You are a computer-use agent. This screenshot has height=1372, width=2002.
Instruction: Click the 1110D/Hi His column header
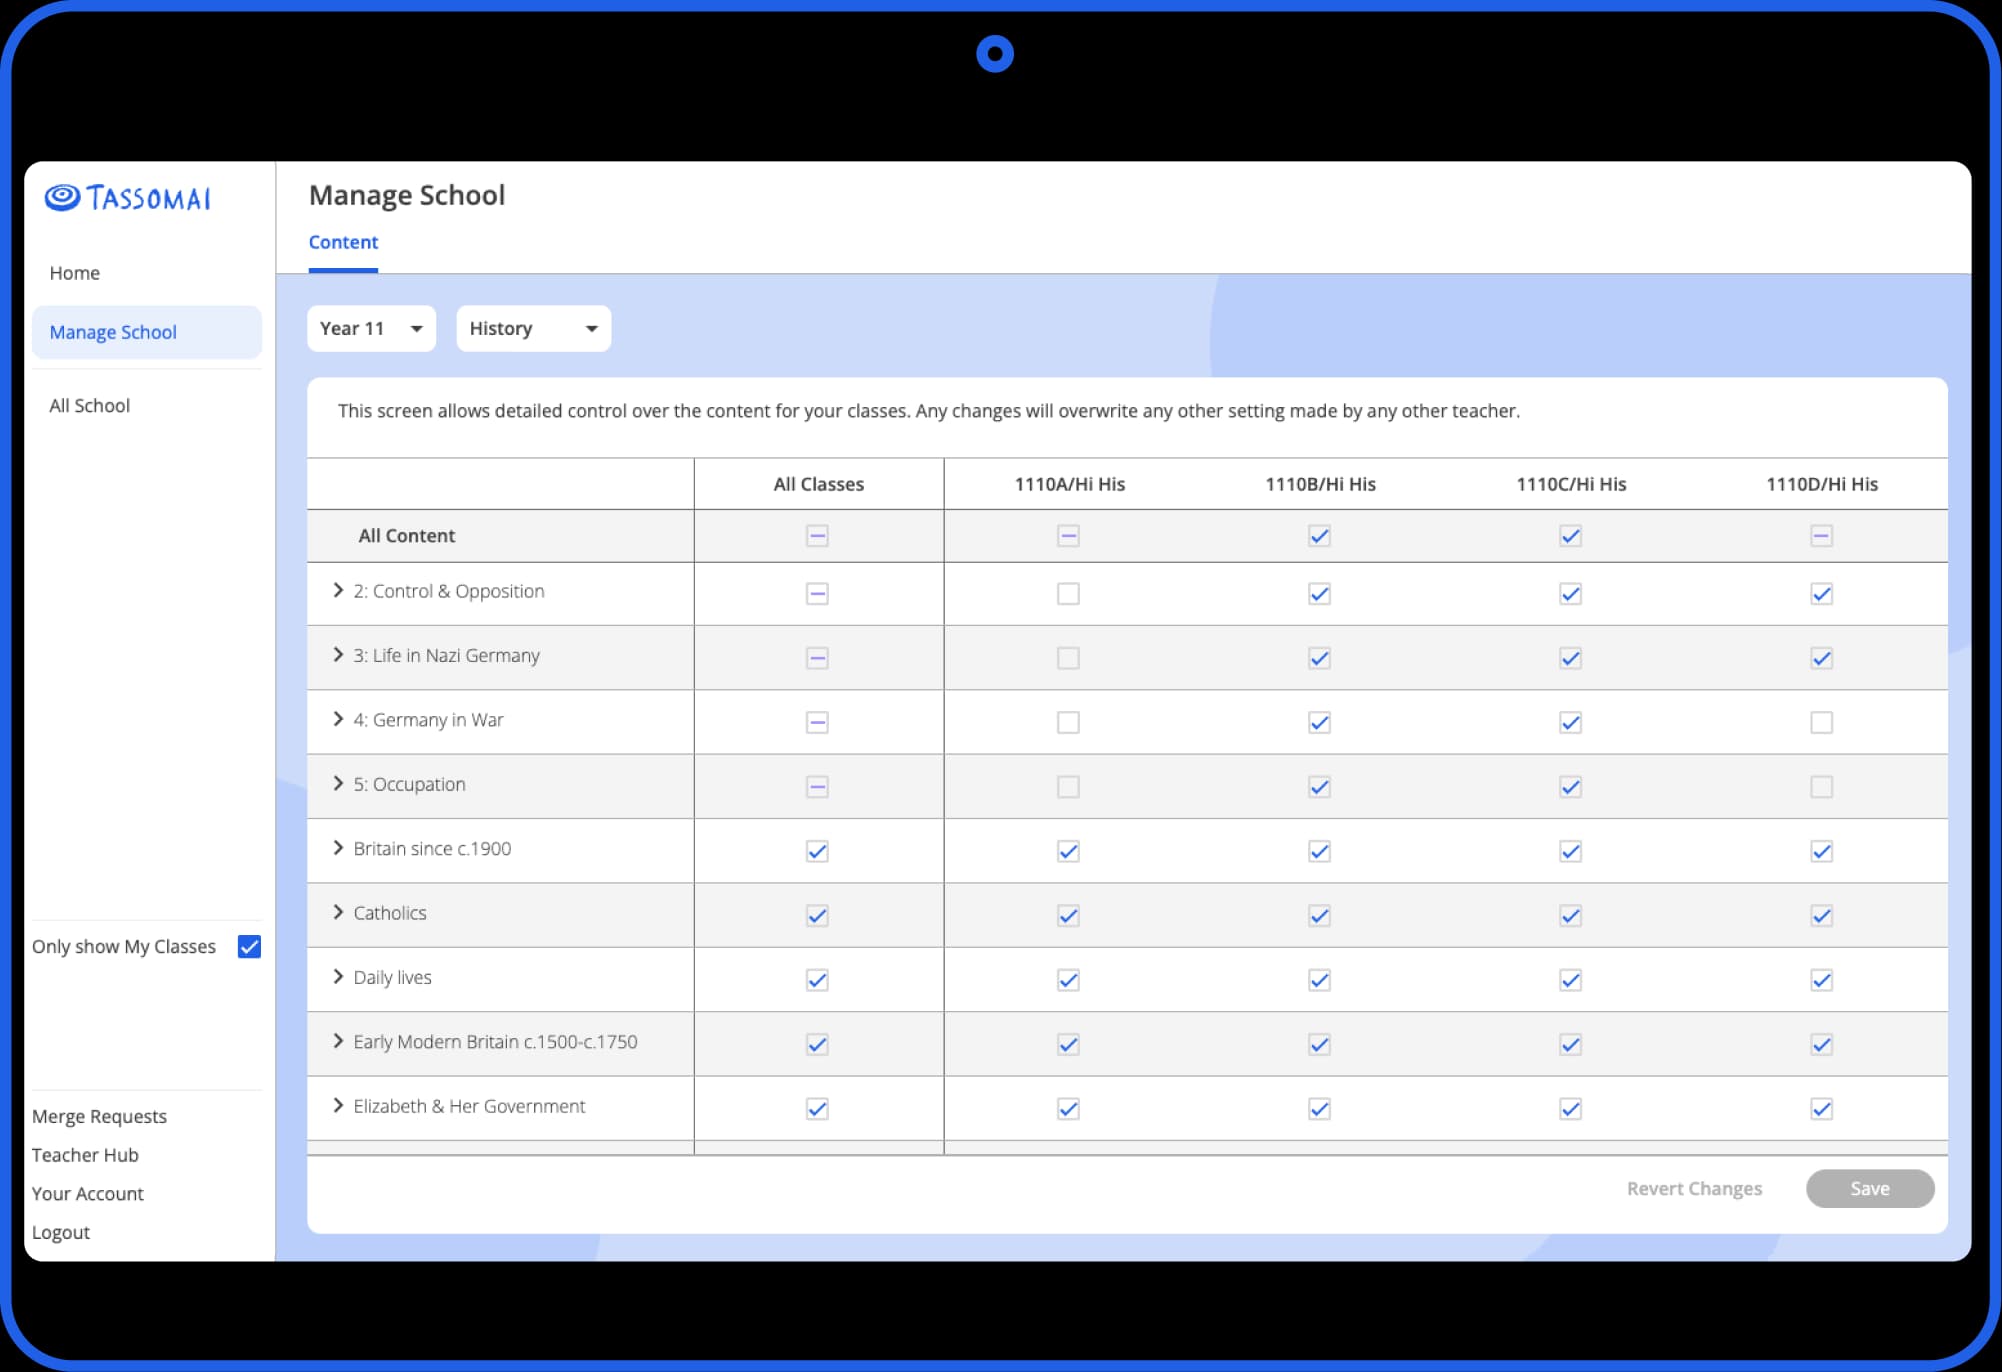click(x=1822, y=484)
